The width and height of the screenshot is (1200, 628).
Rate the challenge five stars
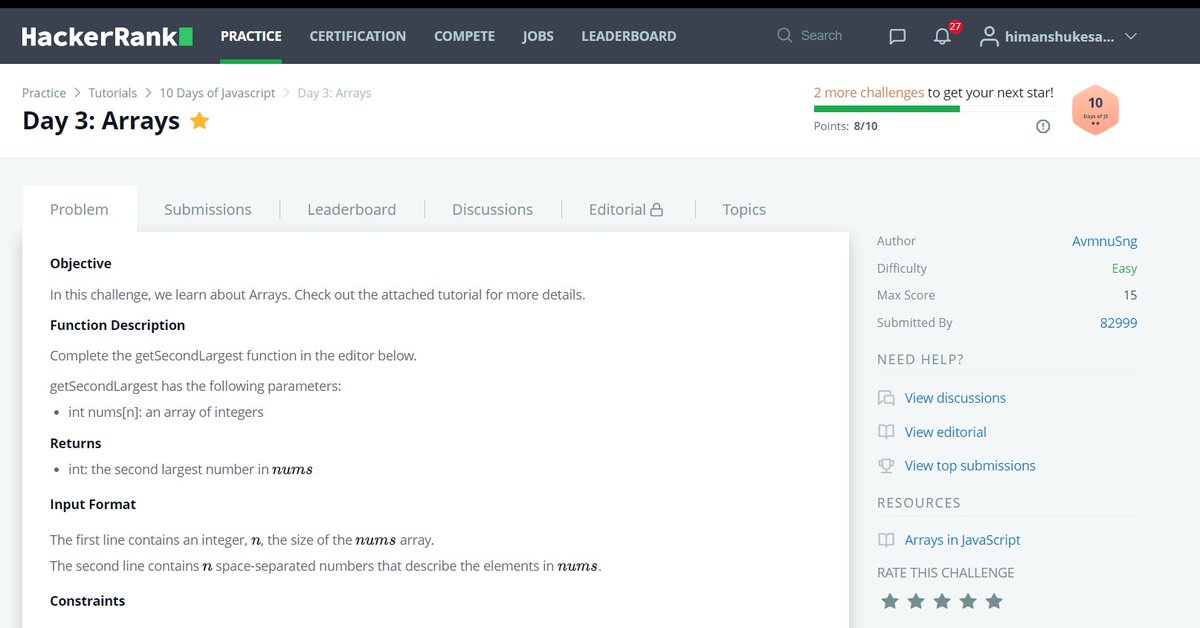(x=994, y=601)
